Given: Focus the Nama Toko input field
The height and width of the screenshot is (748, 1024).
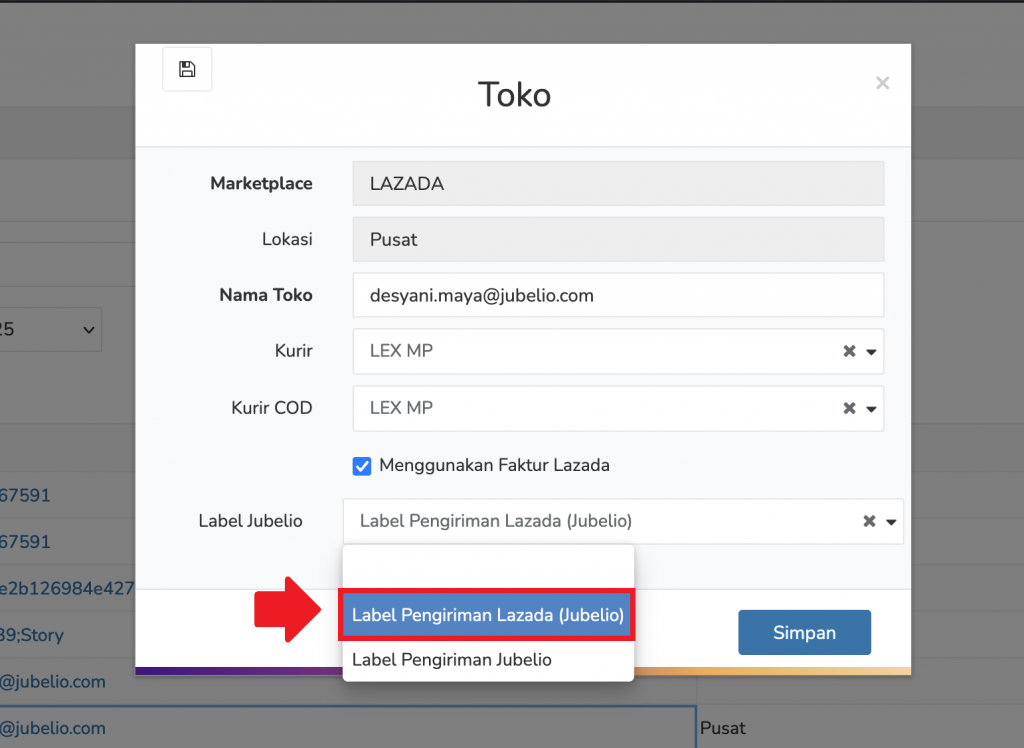Looking at the screenshot, I should coord(618,295).
